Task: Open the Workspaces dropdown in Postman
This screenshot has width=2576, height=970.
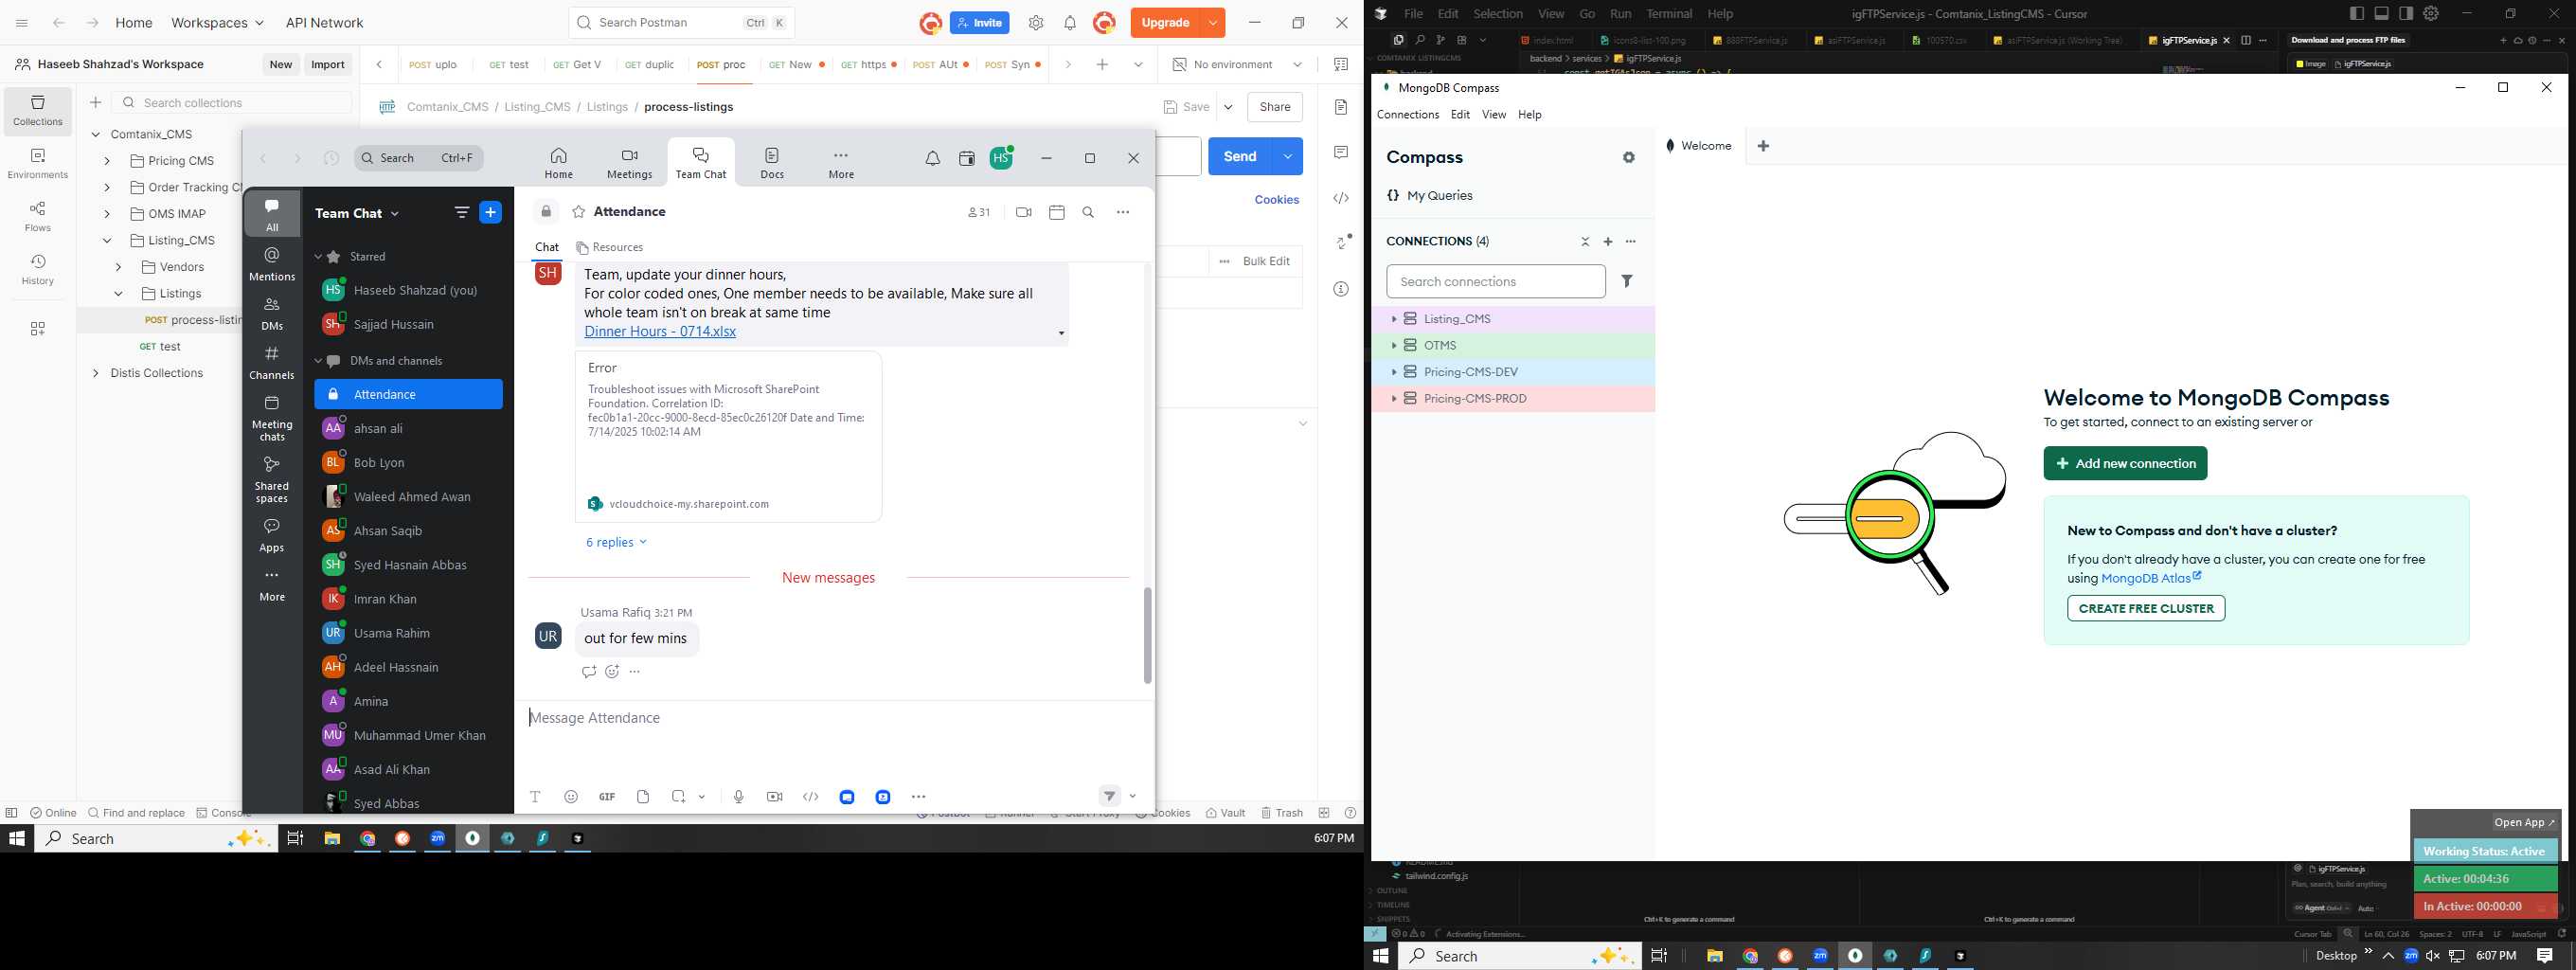Action: pos(217,23)
